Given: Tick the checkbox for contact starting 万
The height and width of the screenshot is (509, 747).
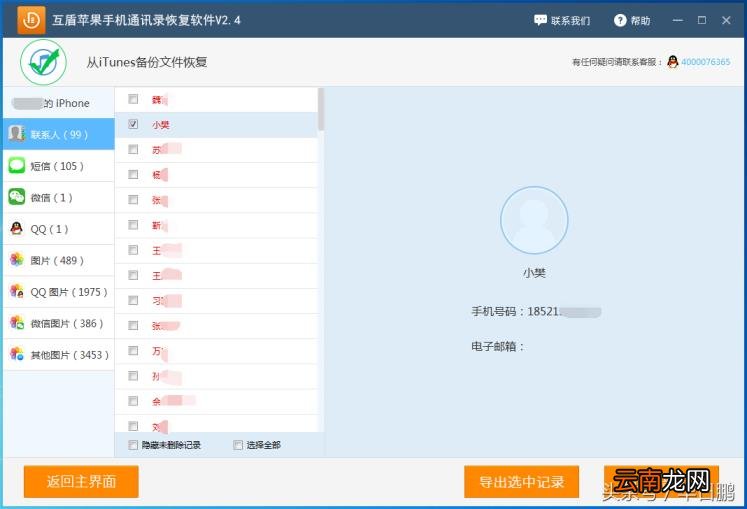Looking at the screenshot, I should [x=133, y=351].
